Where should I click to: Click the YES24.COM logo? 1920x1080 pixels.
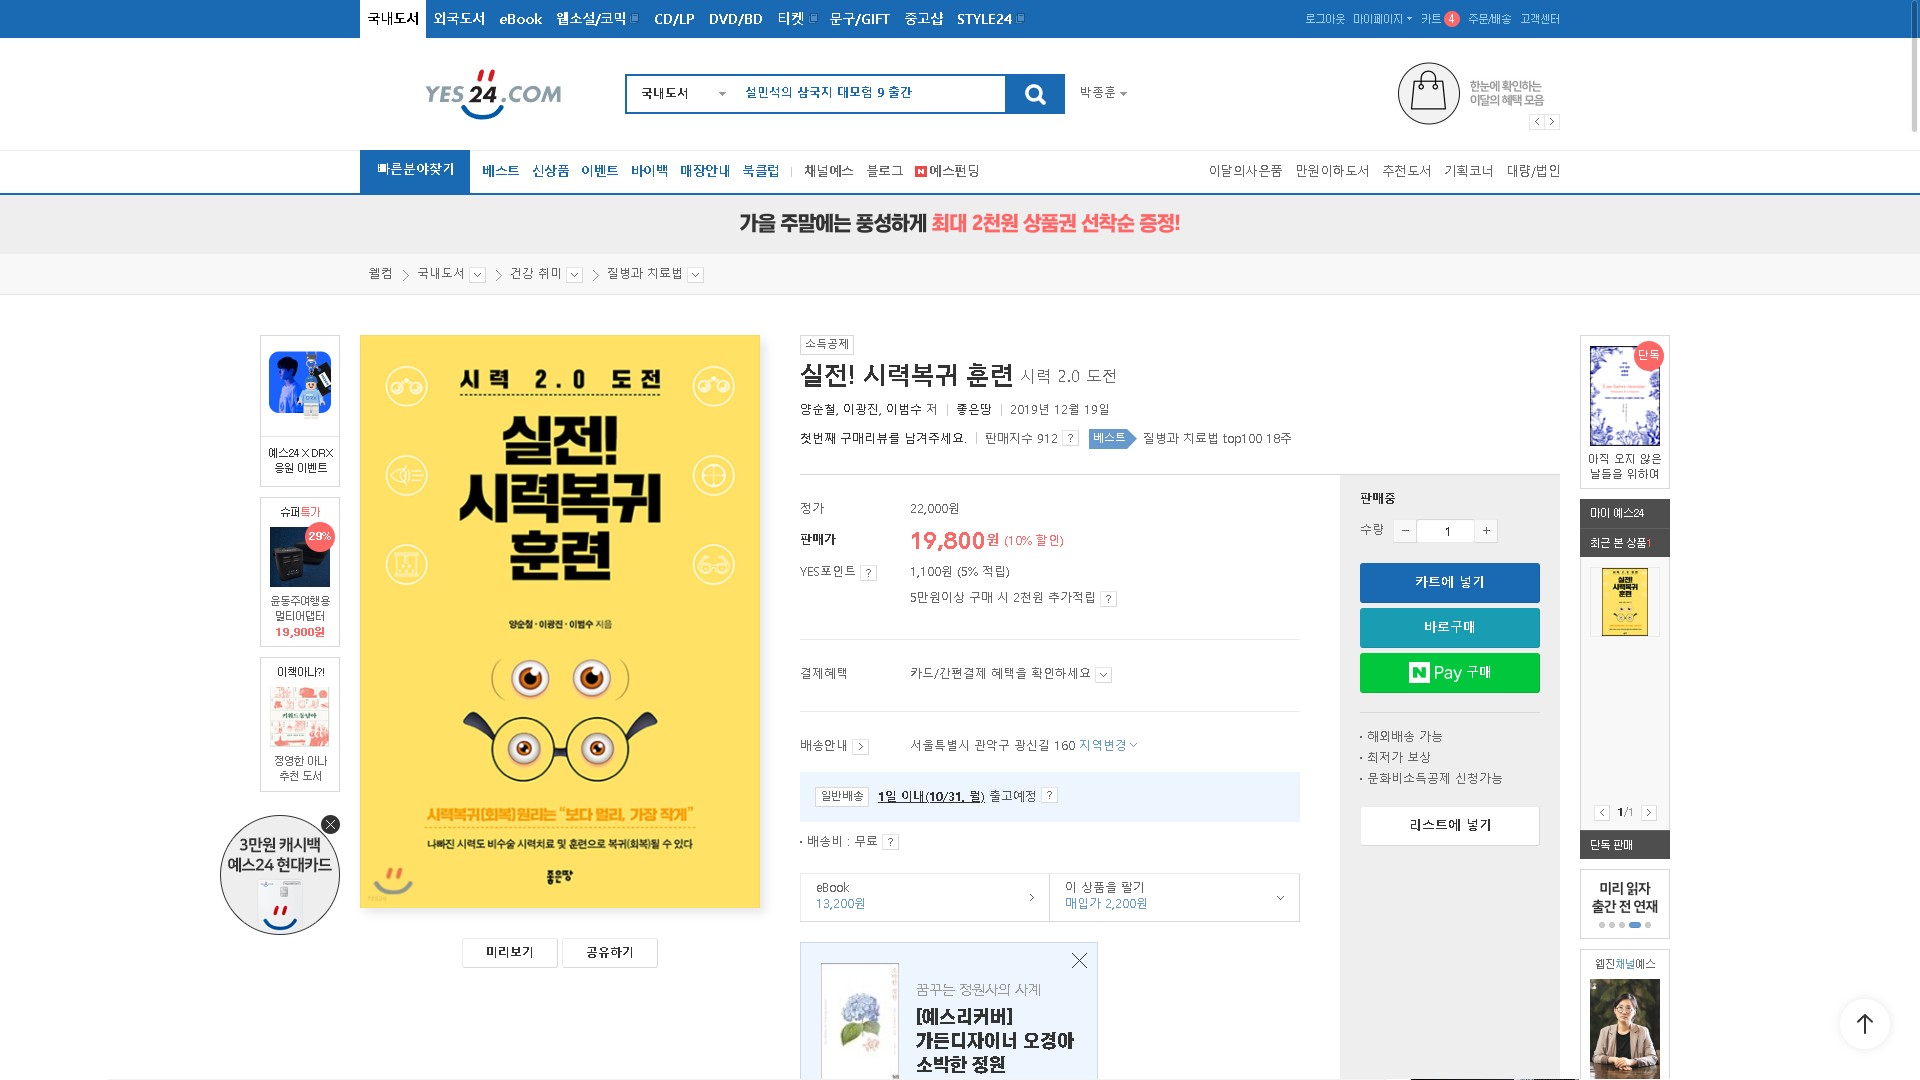(x=493, y=94)
